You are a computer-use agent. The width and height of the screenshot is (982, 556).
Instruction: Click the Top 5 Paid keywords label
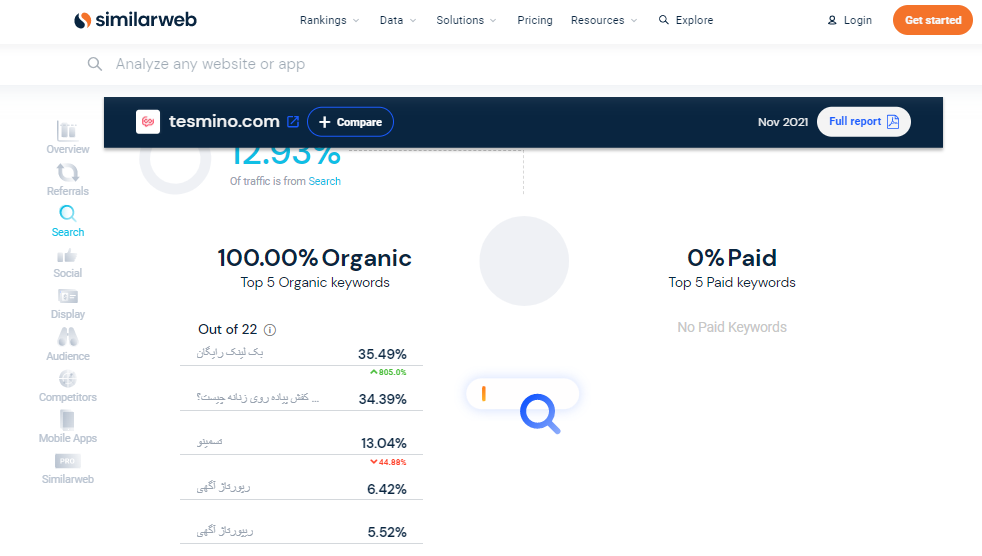click(x=731, y=282)
